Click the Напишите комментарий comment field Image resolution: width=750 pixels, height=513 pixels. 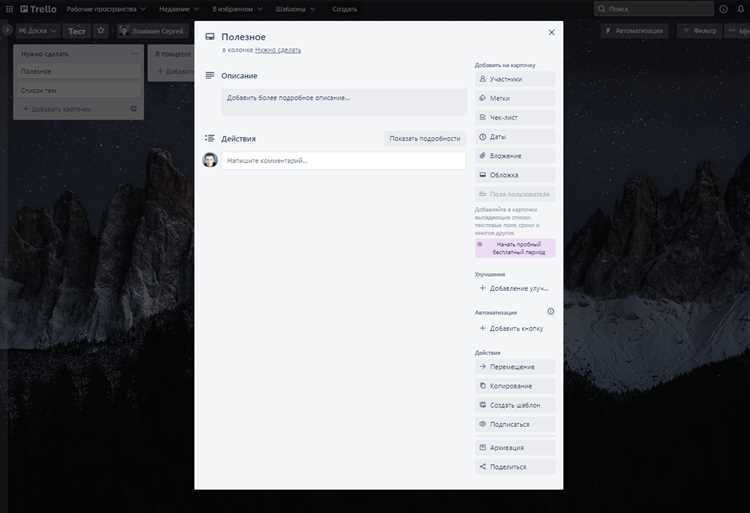coord(343,161)
